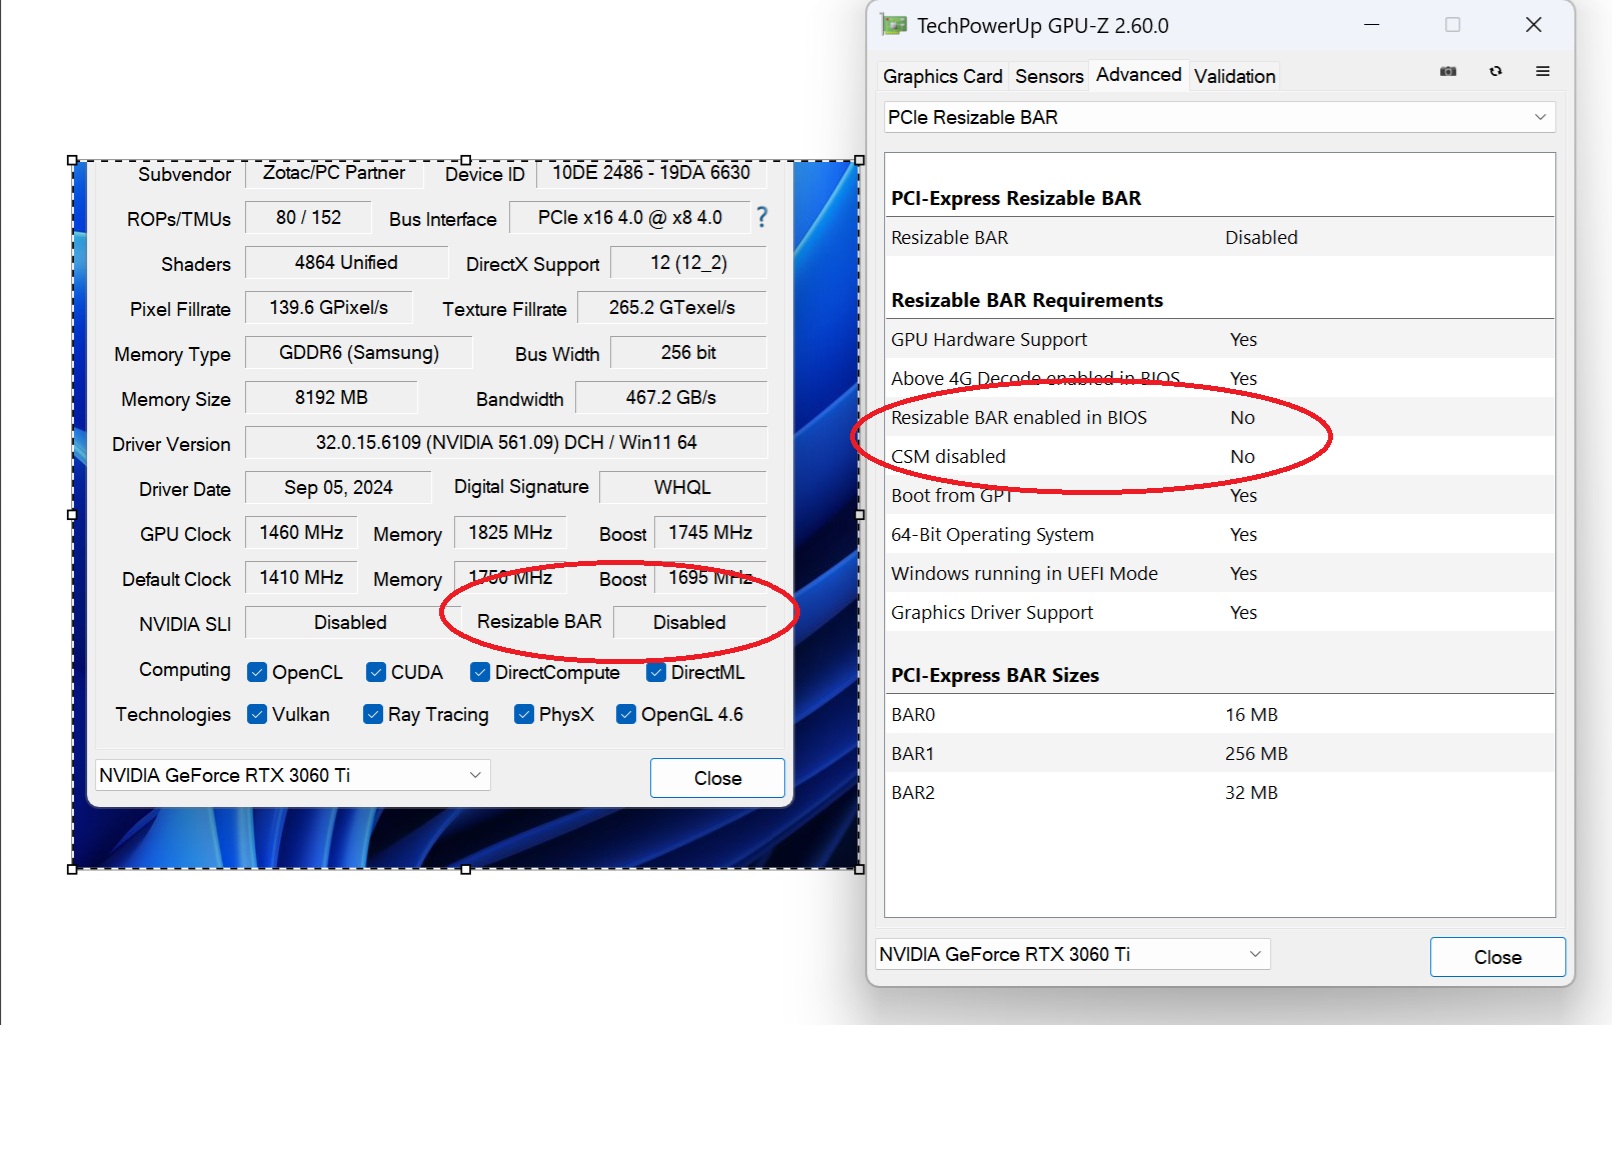Toggle the OpenCL checkbox
Image resolution: width=1612 pixels, height=1166 pixels.
257,672
